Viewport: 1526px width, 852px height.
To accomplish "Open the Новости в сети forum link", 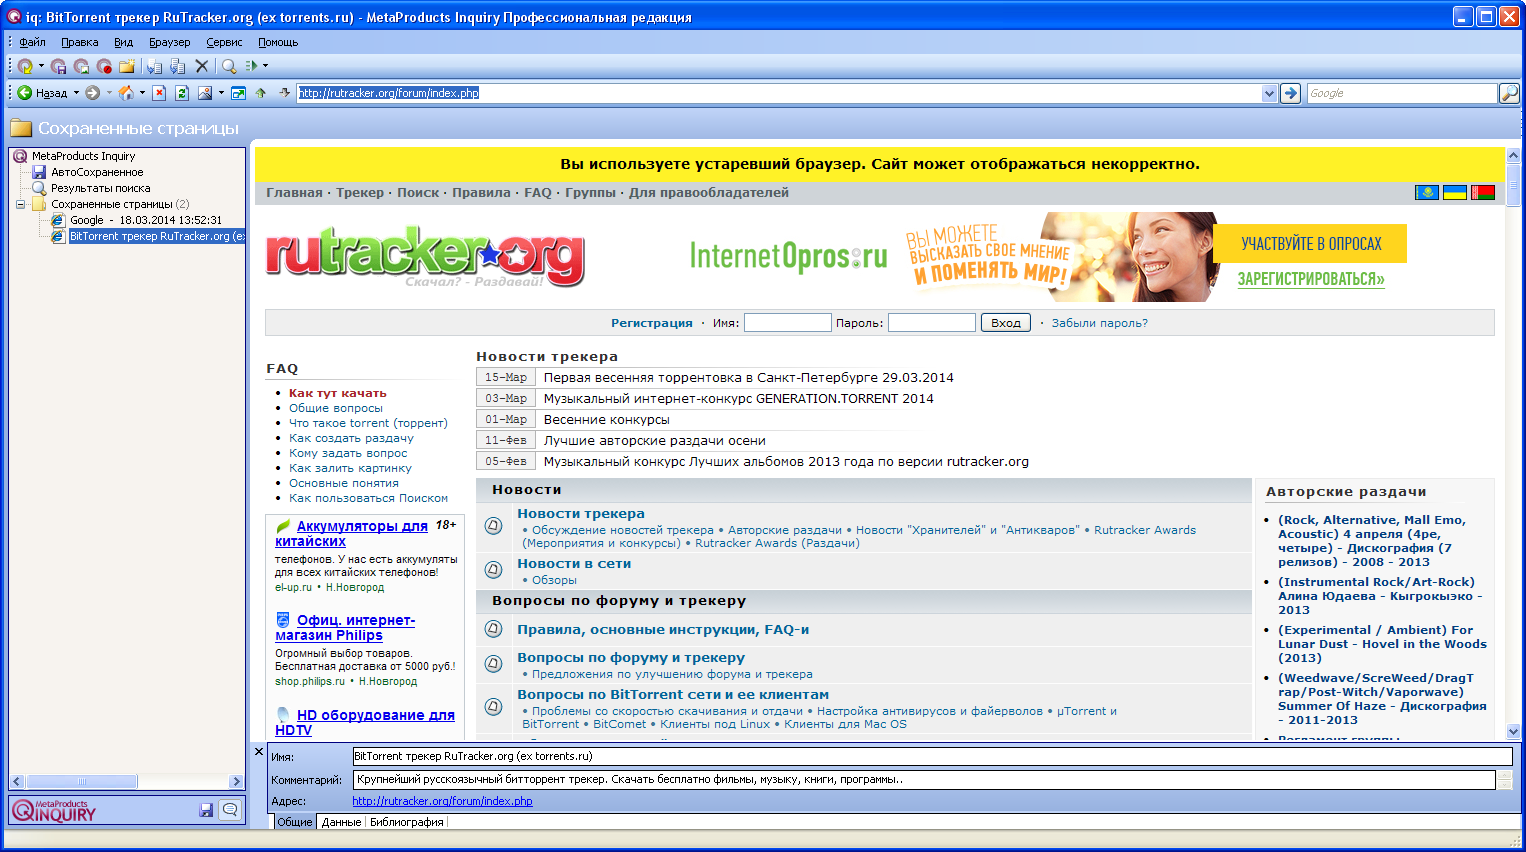I will coord(574,563).
